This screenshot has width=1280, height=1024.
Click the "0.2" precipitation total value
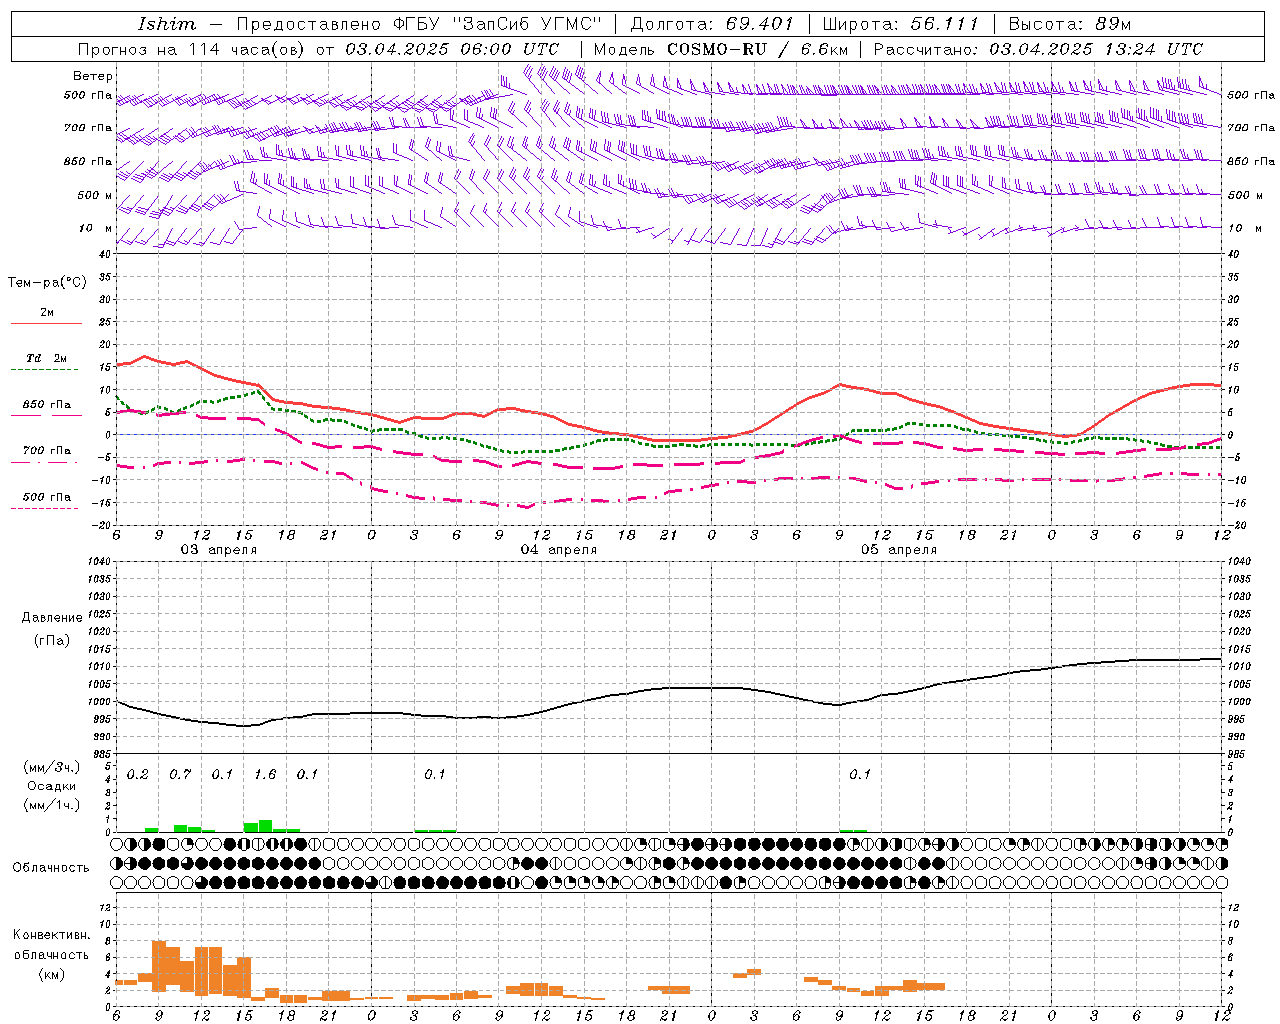coord(137,775)
